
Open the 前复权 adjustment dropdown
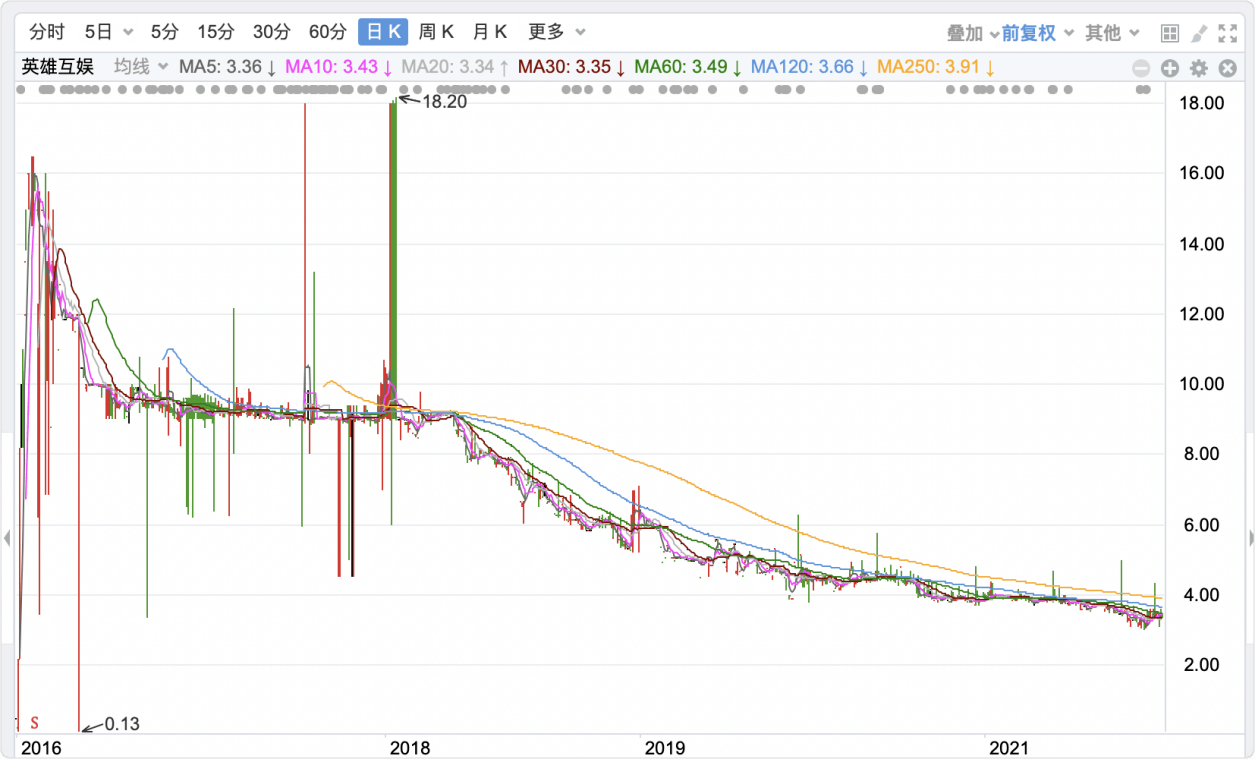(x=1038, y=33)
